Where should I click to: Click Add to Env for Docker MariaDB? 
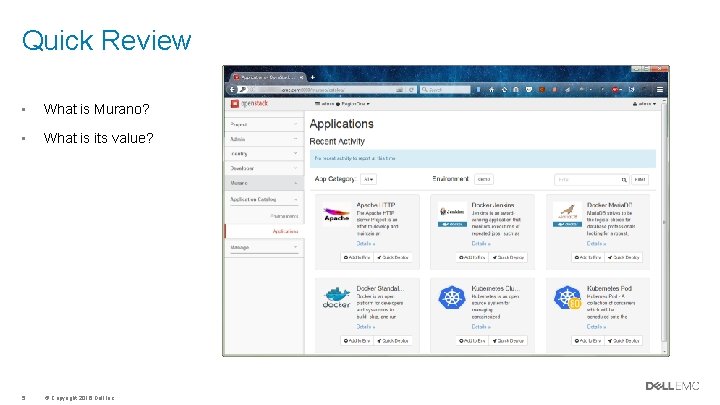(x=588, y=258)
